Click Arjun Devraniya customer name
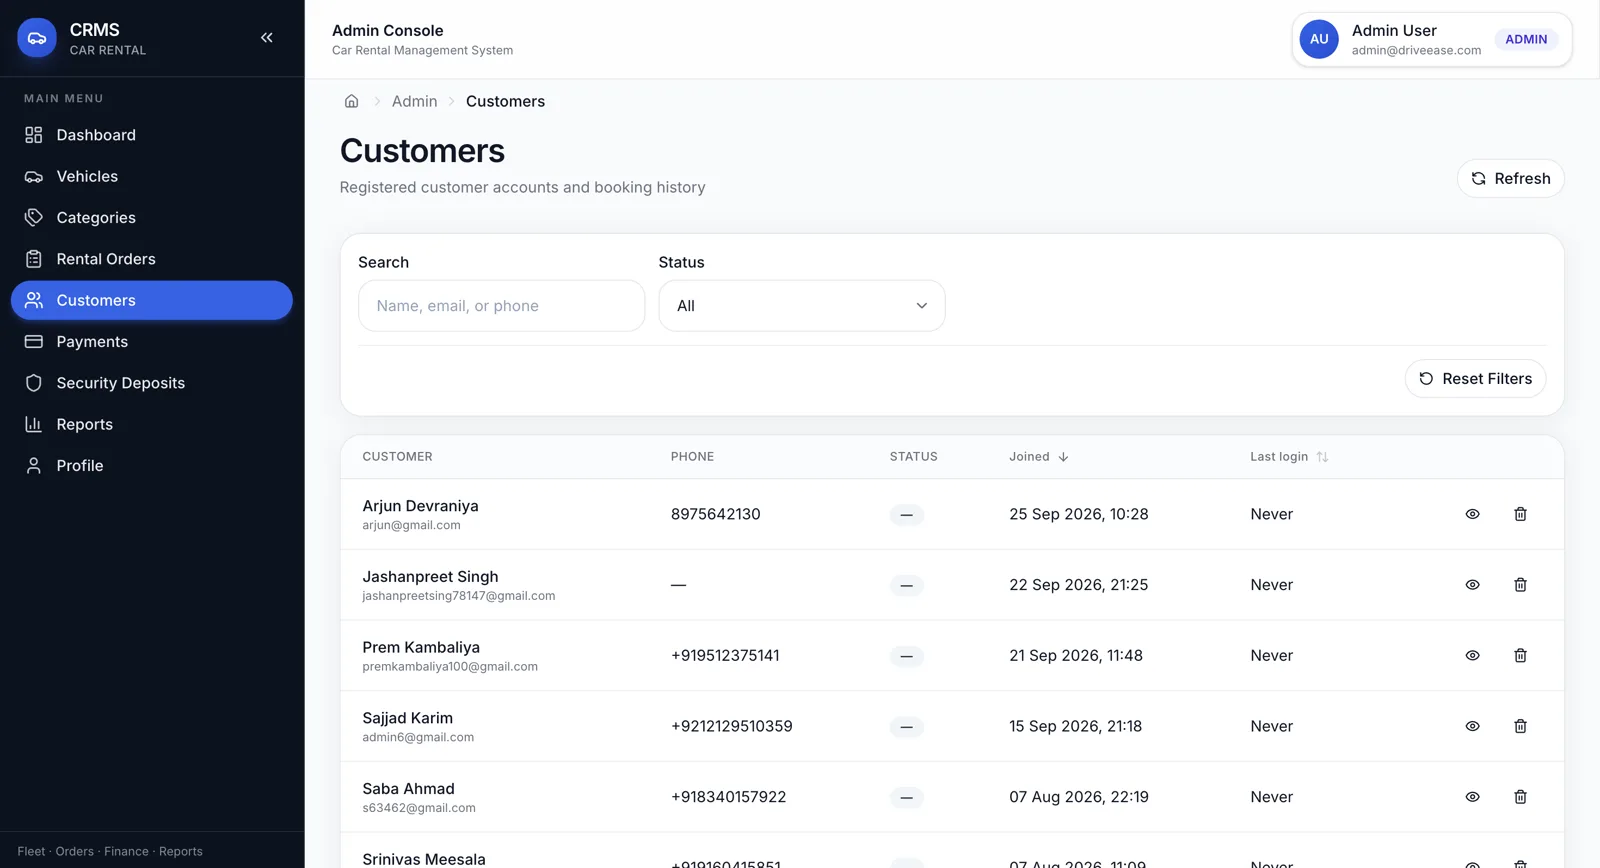 (420, 506)
